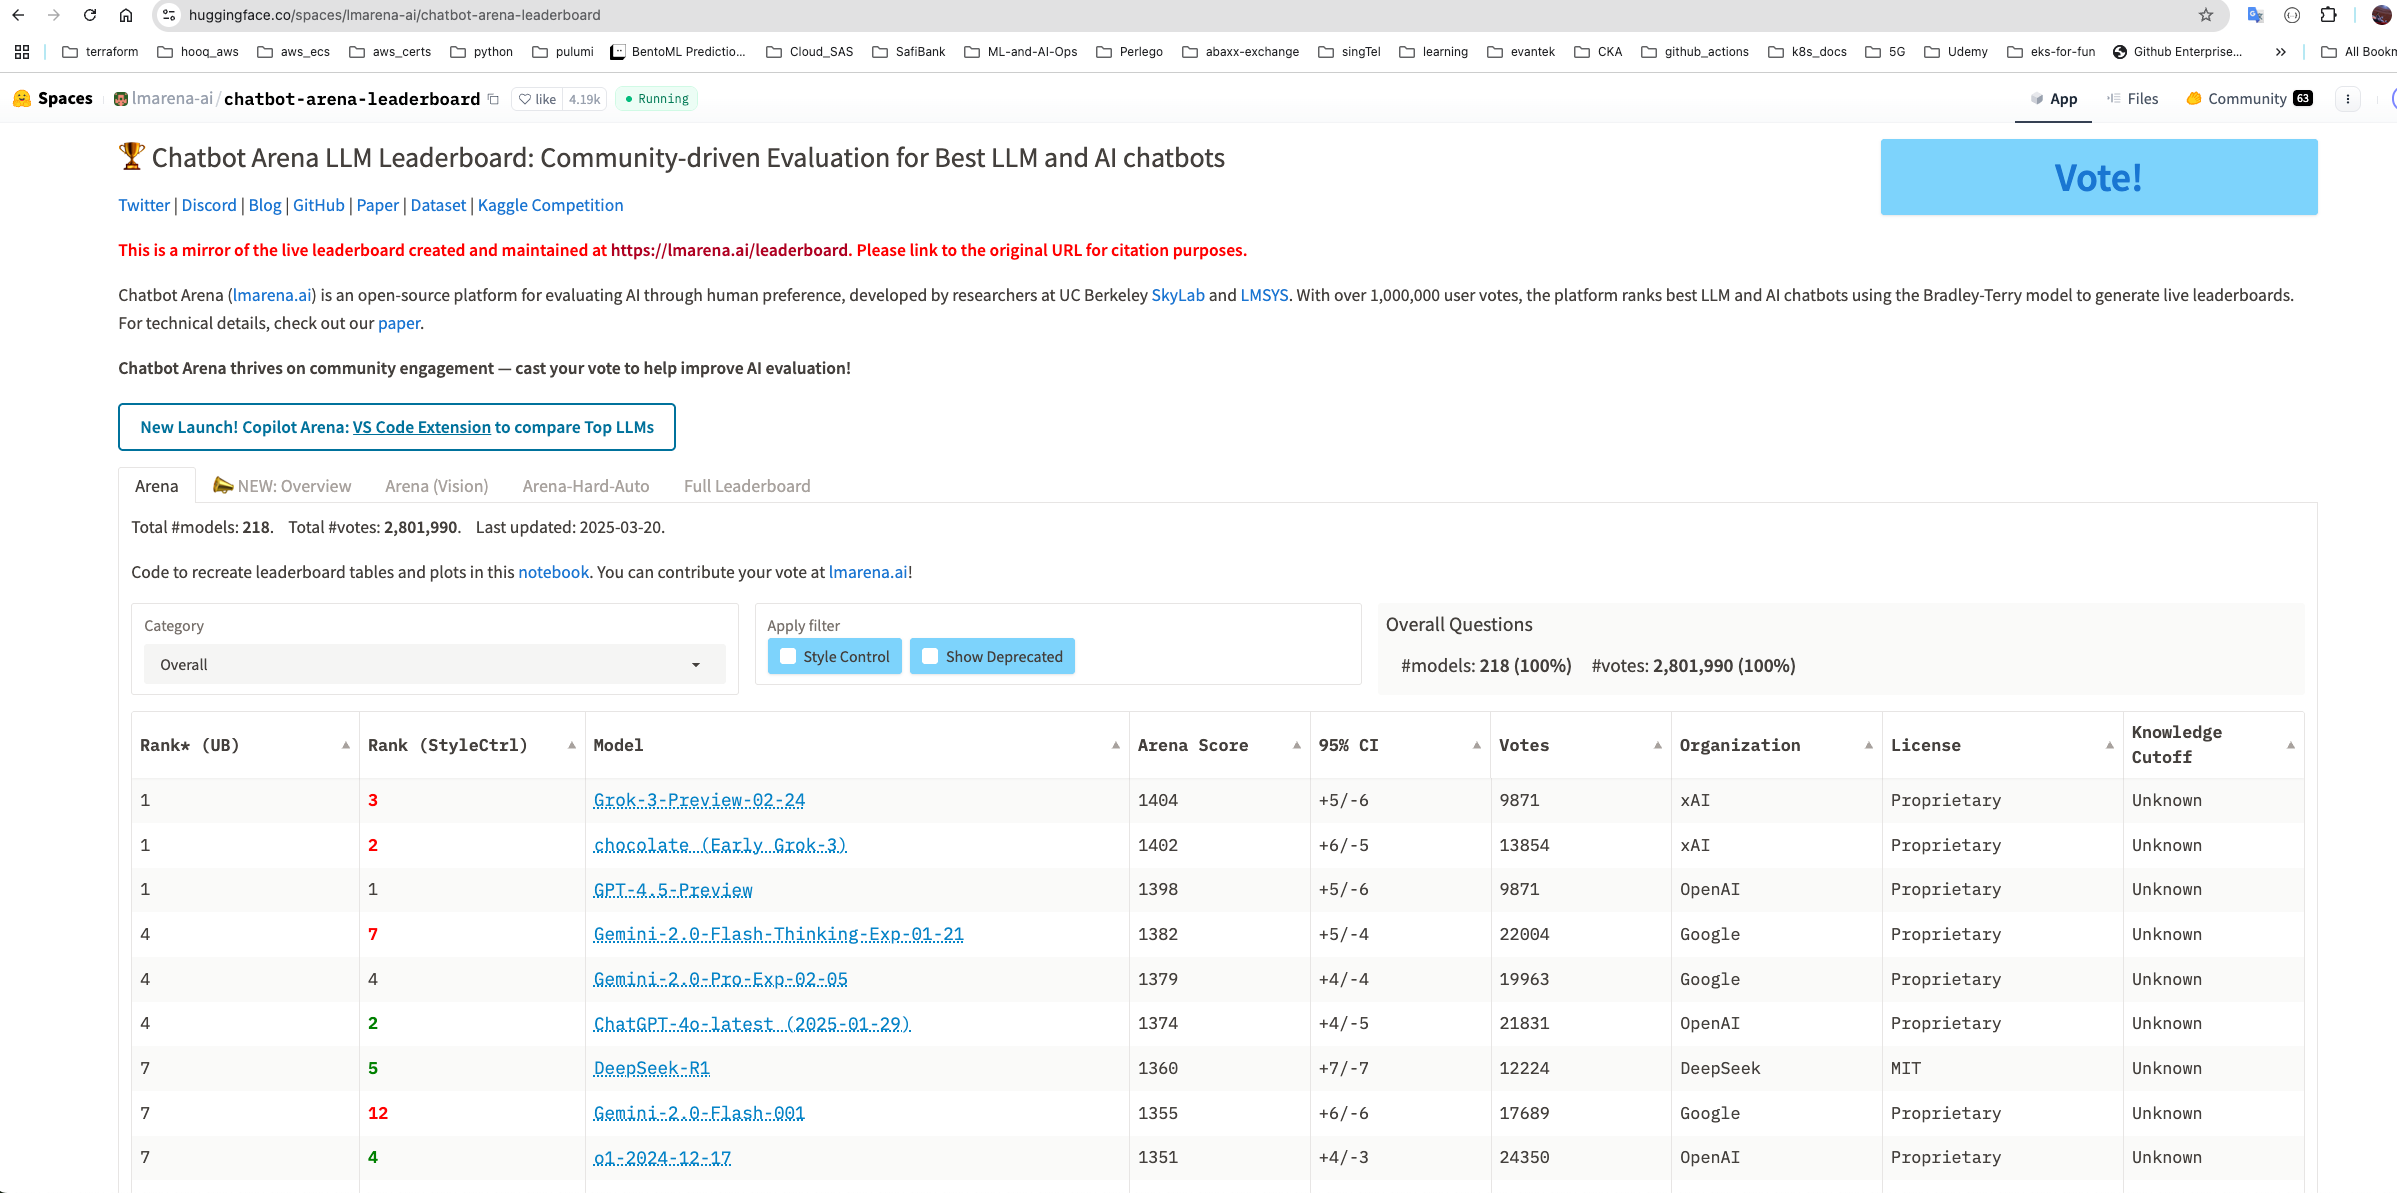Open the apps grid in bookmarks bar
Image resolution: width=2397 pixels, height=1193 pixels.
click(x=22, y=52)
